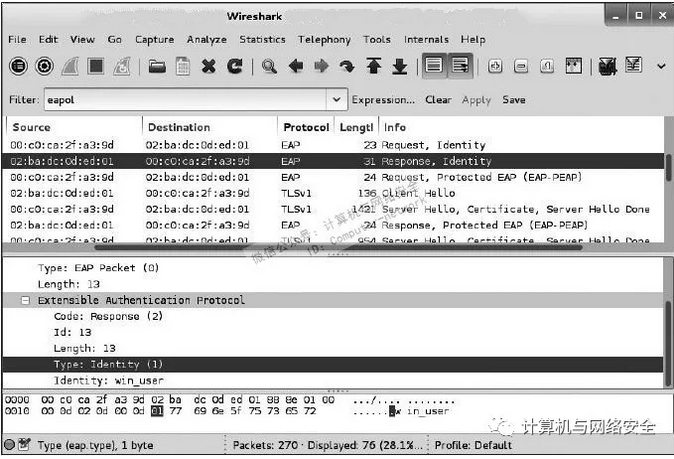Open the Tools menu

pos(377,40)
